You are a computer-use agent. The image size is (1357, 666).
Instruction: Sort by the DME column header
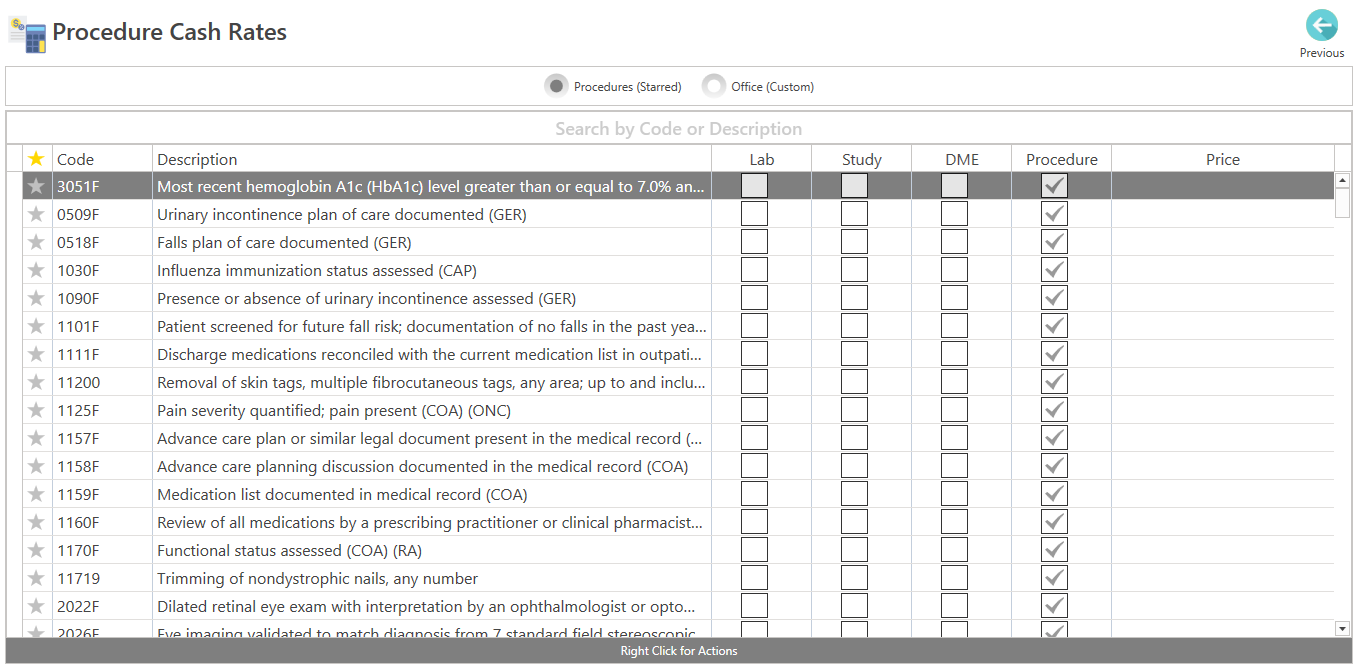click(x=962, y=159)
